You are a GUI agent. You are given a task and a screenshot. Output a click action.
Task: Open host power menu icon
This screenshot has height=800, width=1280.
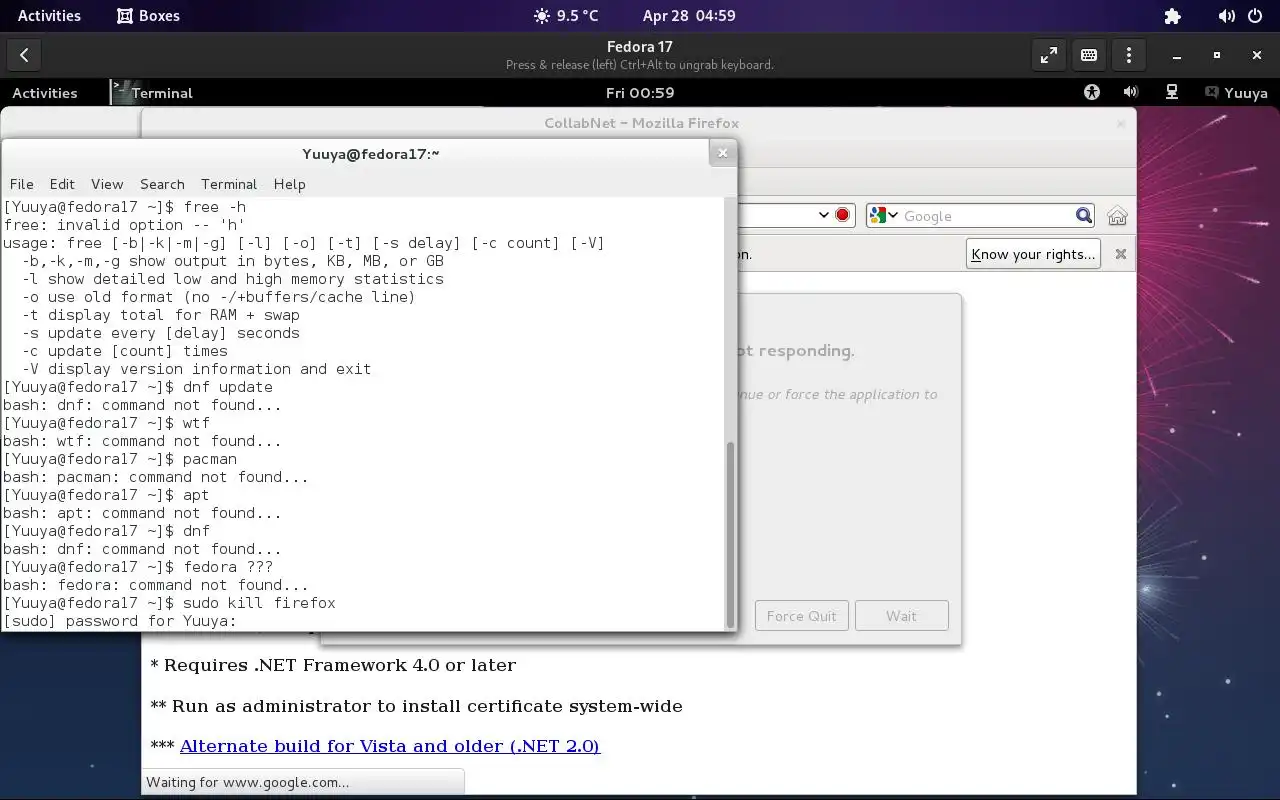tap(1255, 16)
